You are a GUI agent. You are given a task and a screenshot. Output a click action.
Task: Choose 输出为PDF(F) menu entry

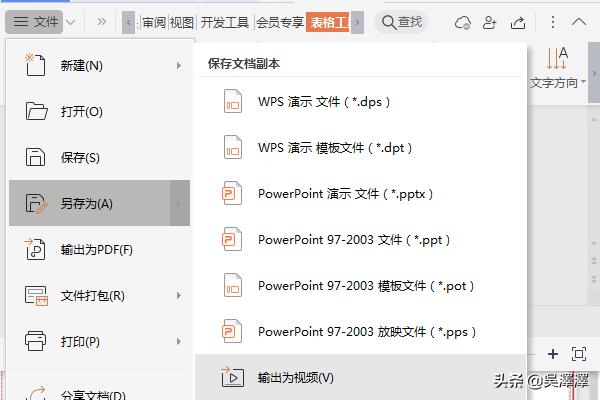pos(99,249)
